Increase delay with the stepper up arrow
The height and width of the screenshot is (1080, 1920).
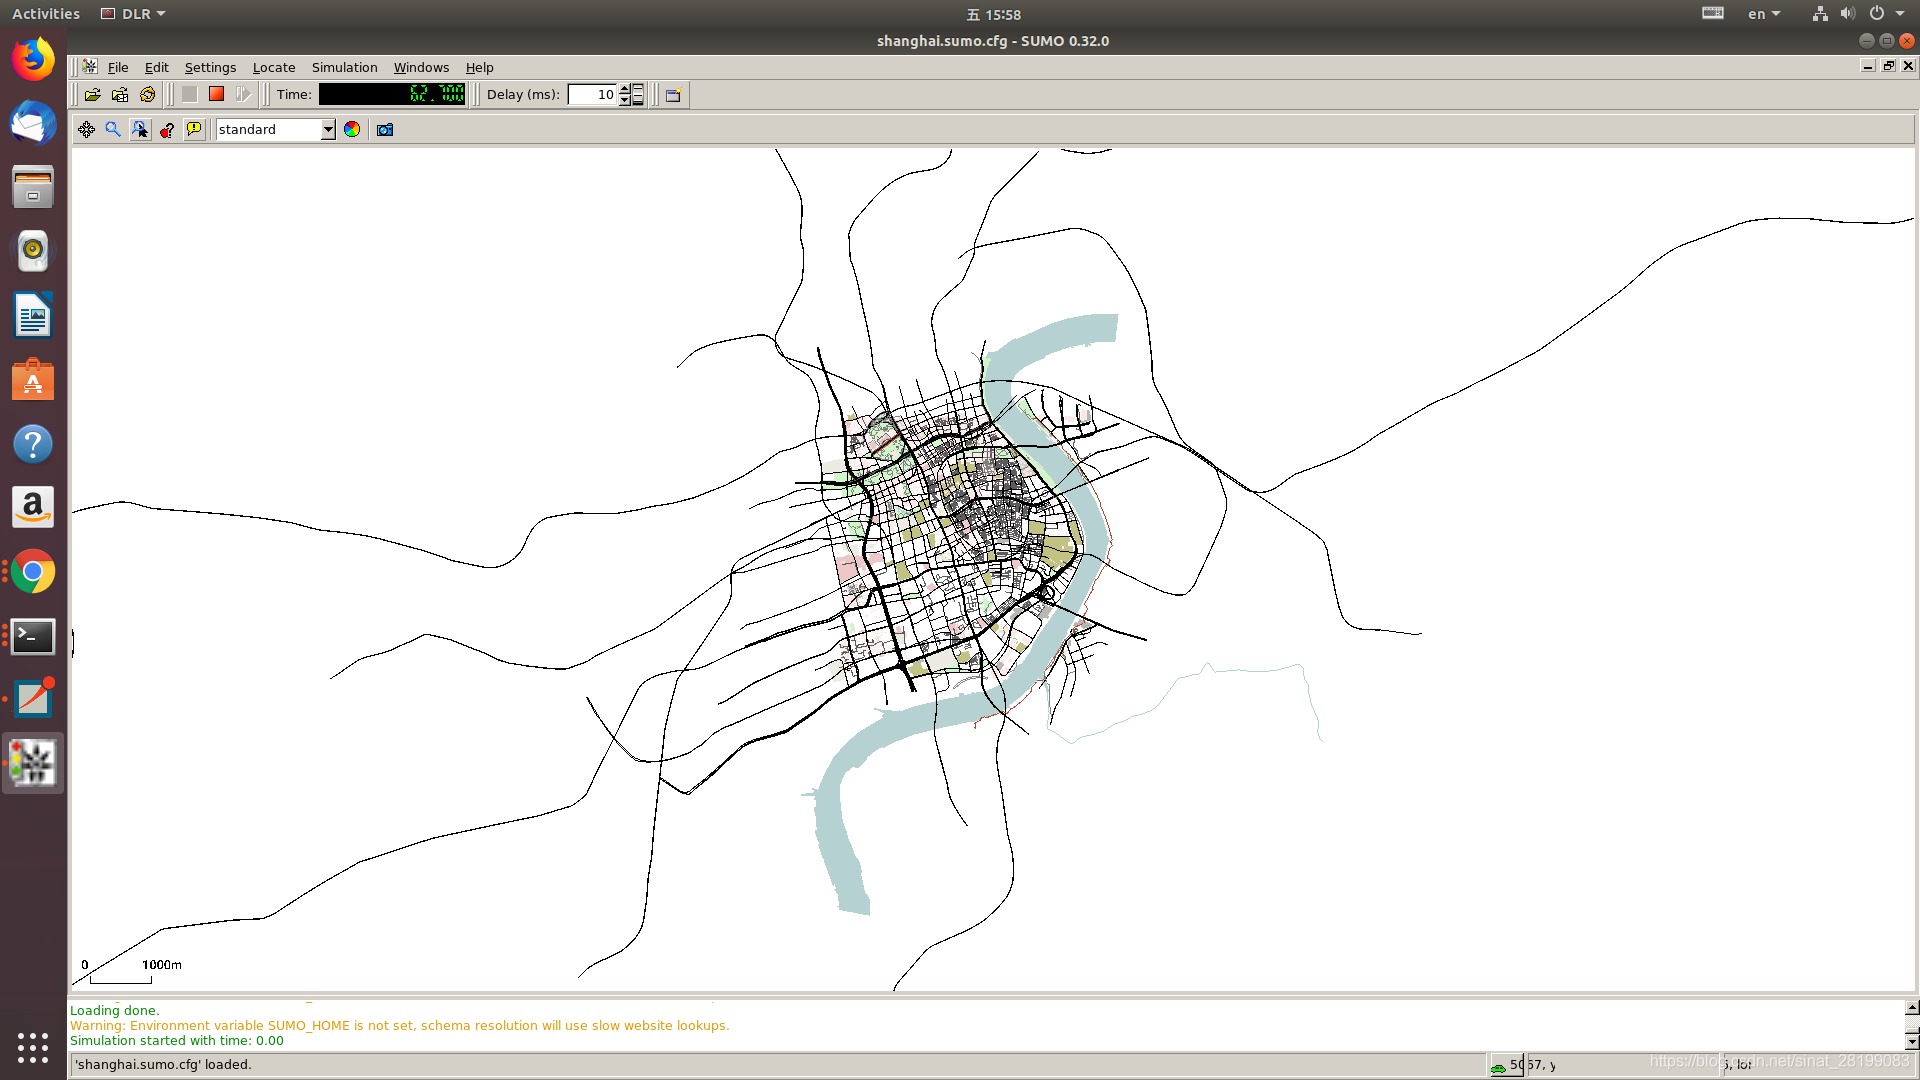pyautogui.click(x=625, y=89)
